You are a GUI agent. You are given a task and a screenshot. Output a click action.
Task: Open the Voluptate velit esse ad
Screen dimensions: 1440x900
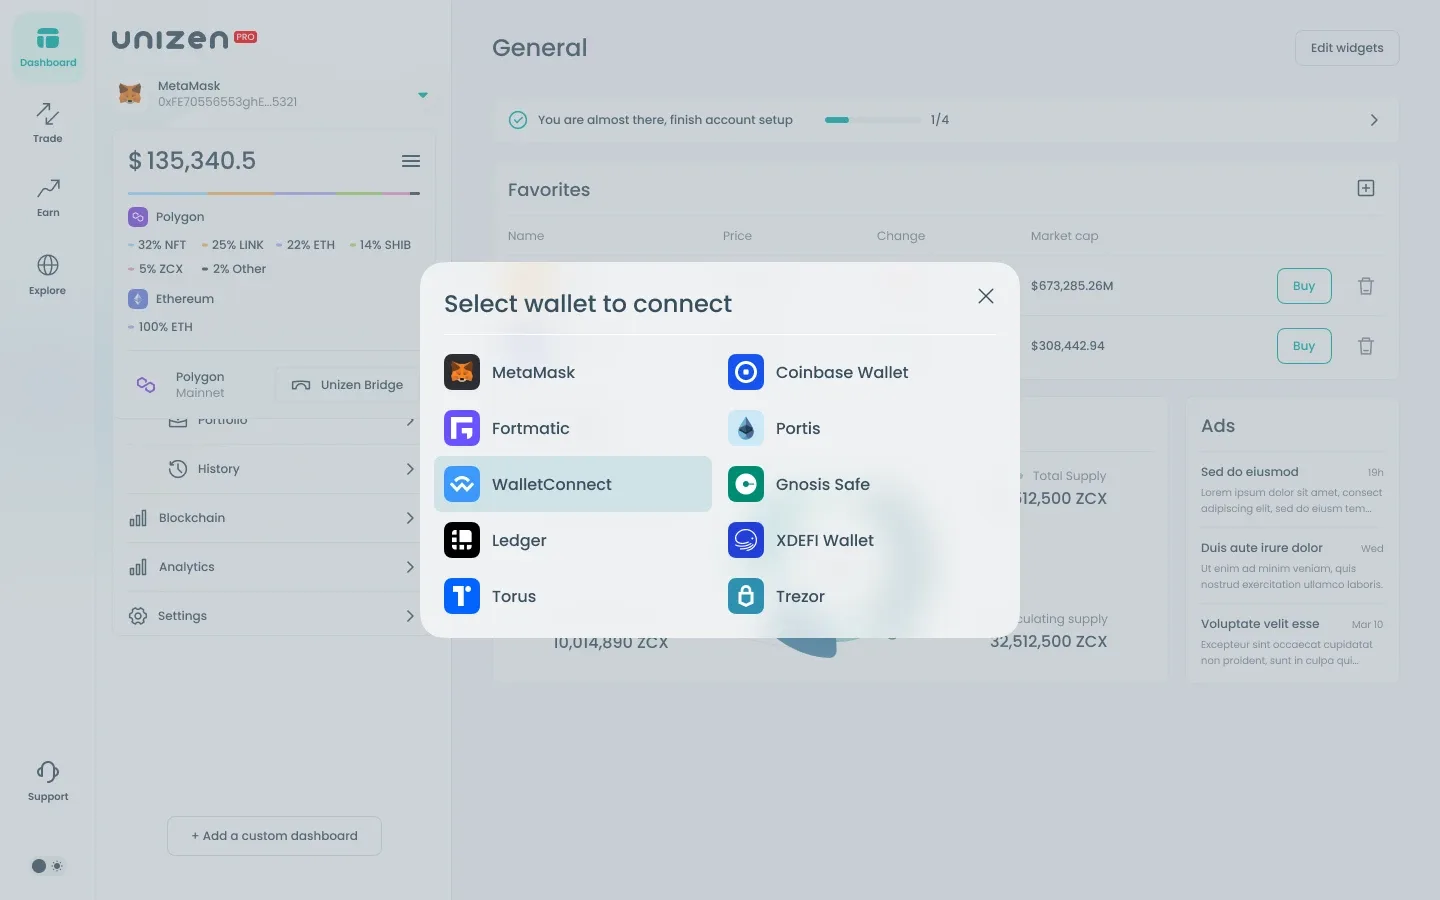1292,642
